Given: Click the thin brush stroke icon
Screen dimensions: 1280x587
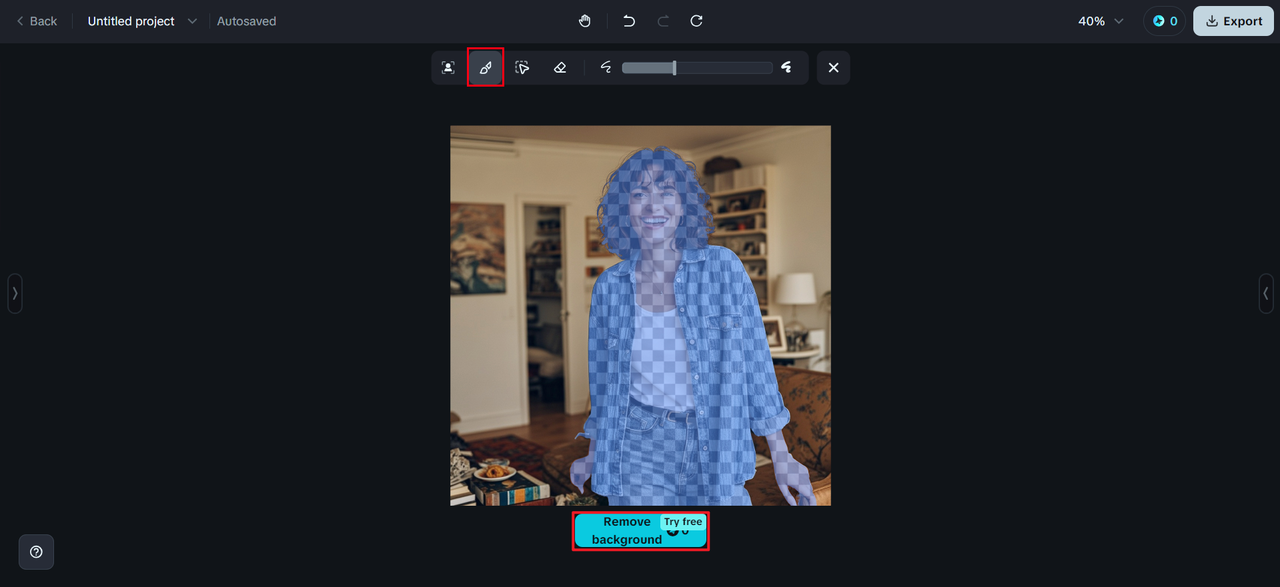Looking at the screenshot, I should (606, 68).
